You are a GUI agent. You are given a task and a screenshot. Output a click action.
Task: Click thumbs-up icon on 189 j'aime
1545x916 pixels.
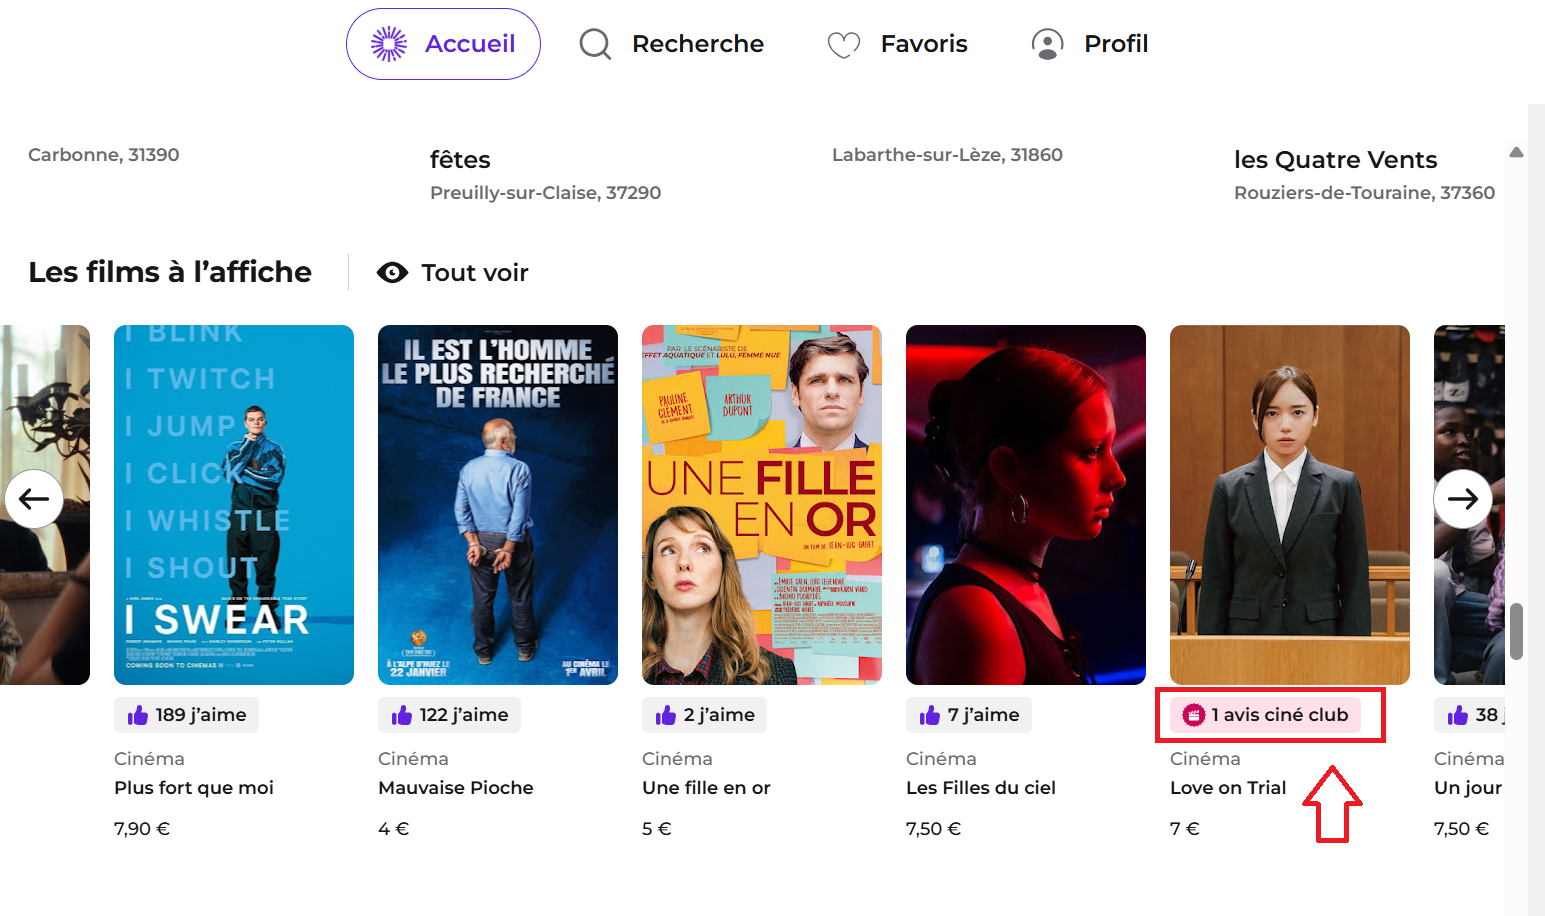click(x=138, y=715)
